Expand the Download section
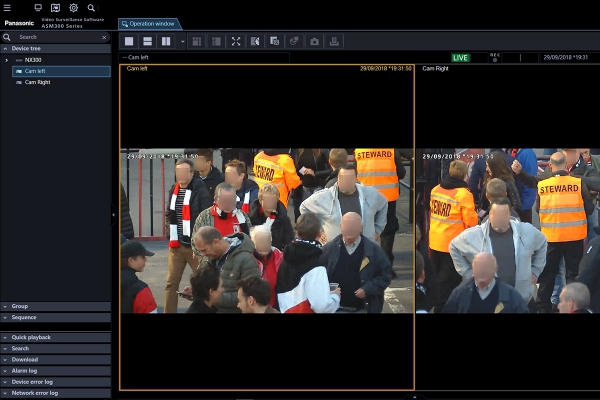600x400 pixels. [56, 359]
